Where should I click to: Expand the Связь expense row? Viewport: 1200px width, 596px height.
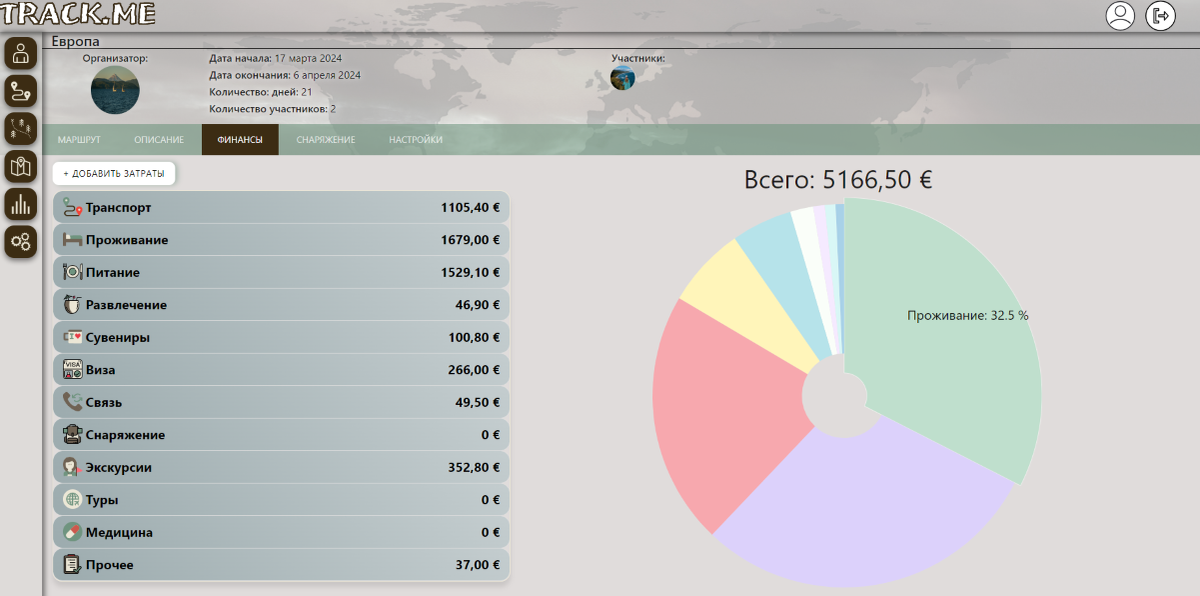click(x=281, y=402)
